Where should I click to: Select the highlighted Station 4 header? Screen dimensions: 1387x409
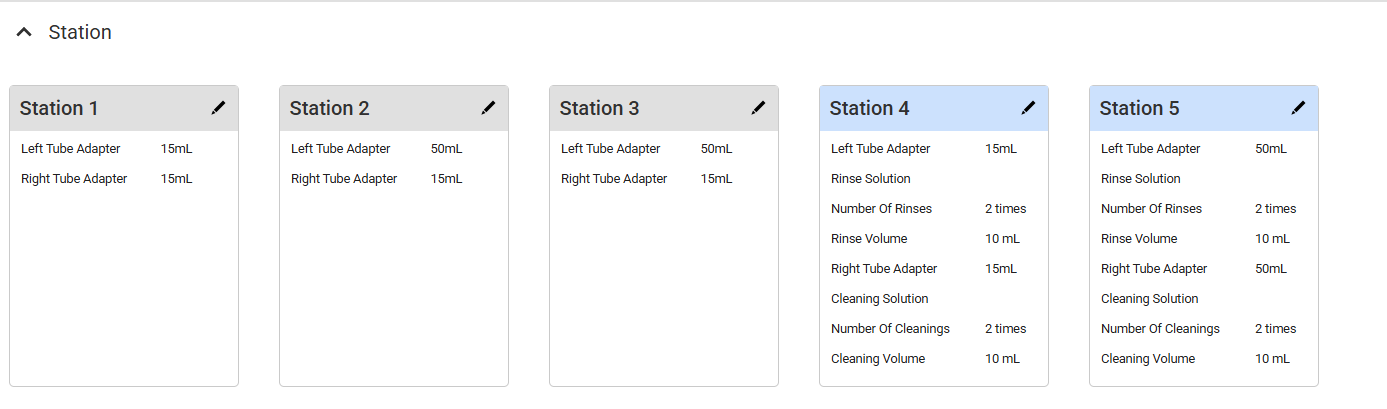click(x=910, y=108)
